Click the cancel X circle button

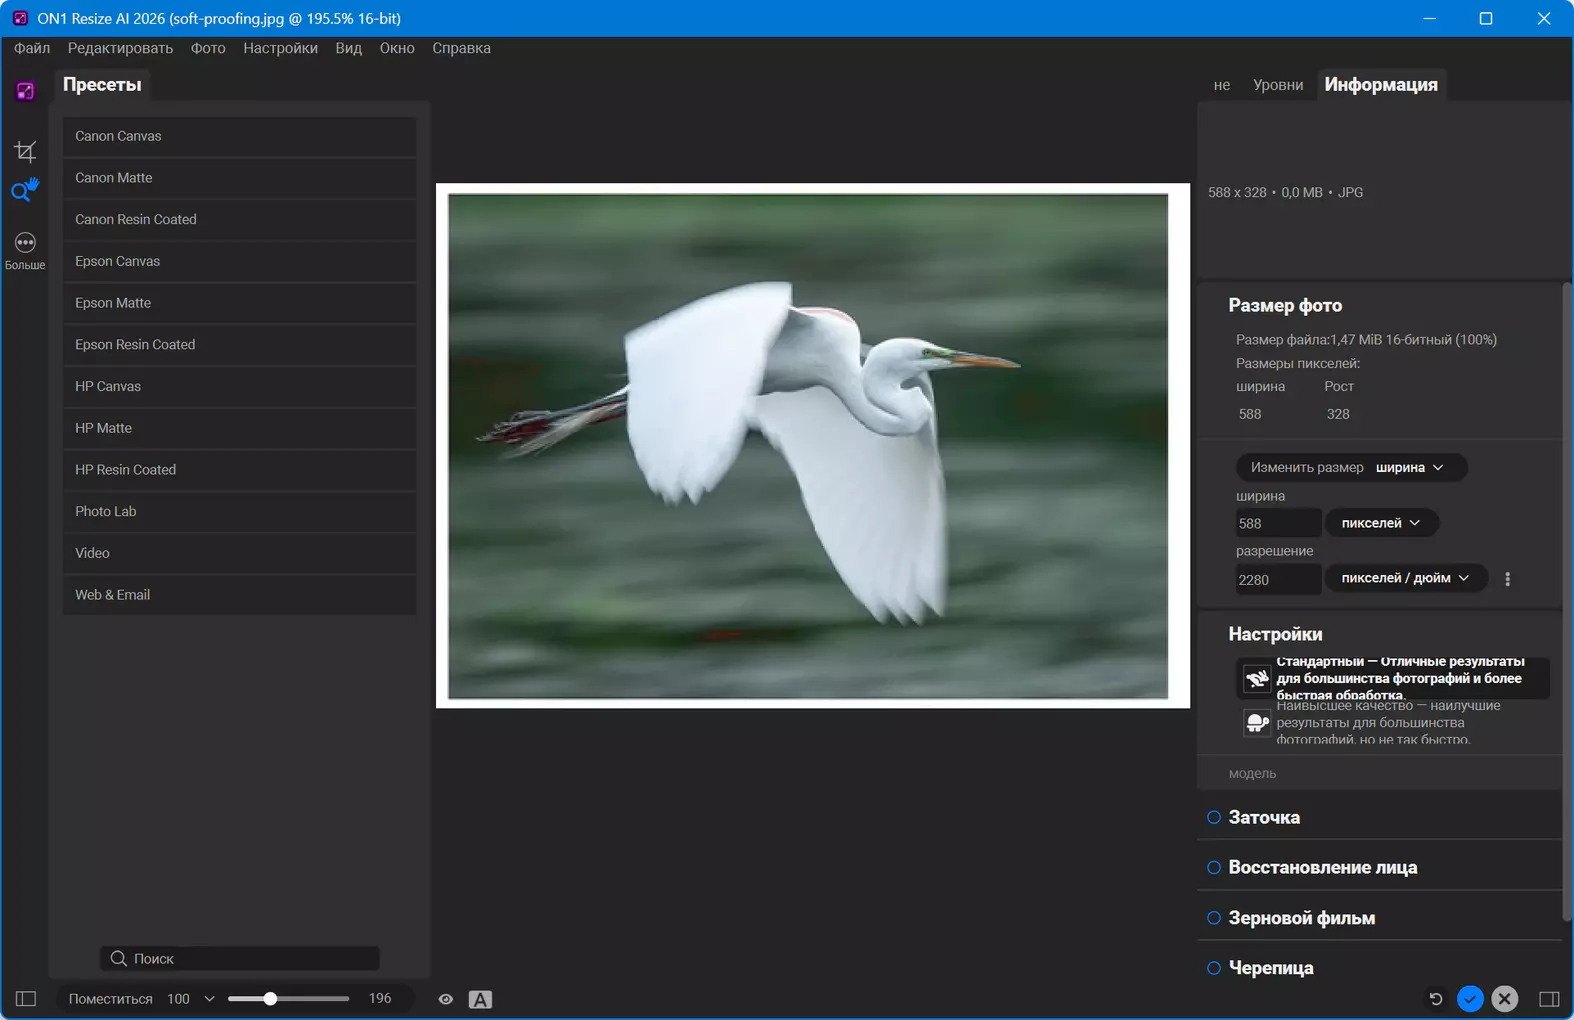point(1505,999)
